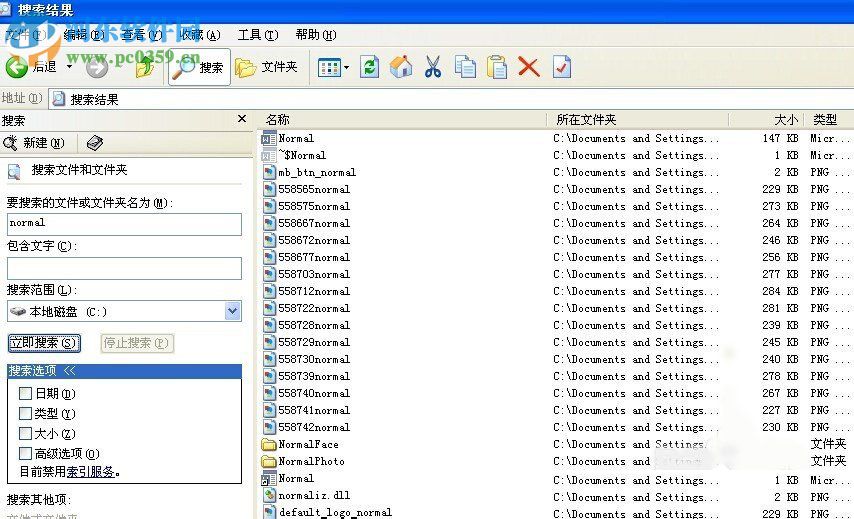Toggle the Folders (文件夹) toolbar button
The image size is (854, 519).
(267, 67)
